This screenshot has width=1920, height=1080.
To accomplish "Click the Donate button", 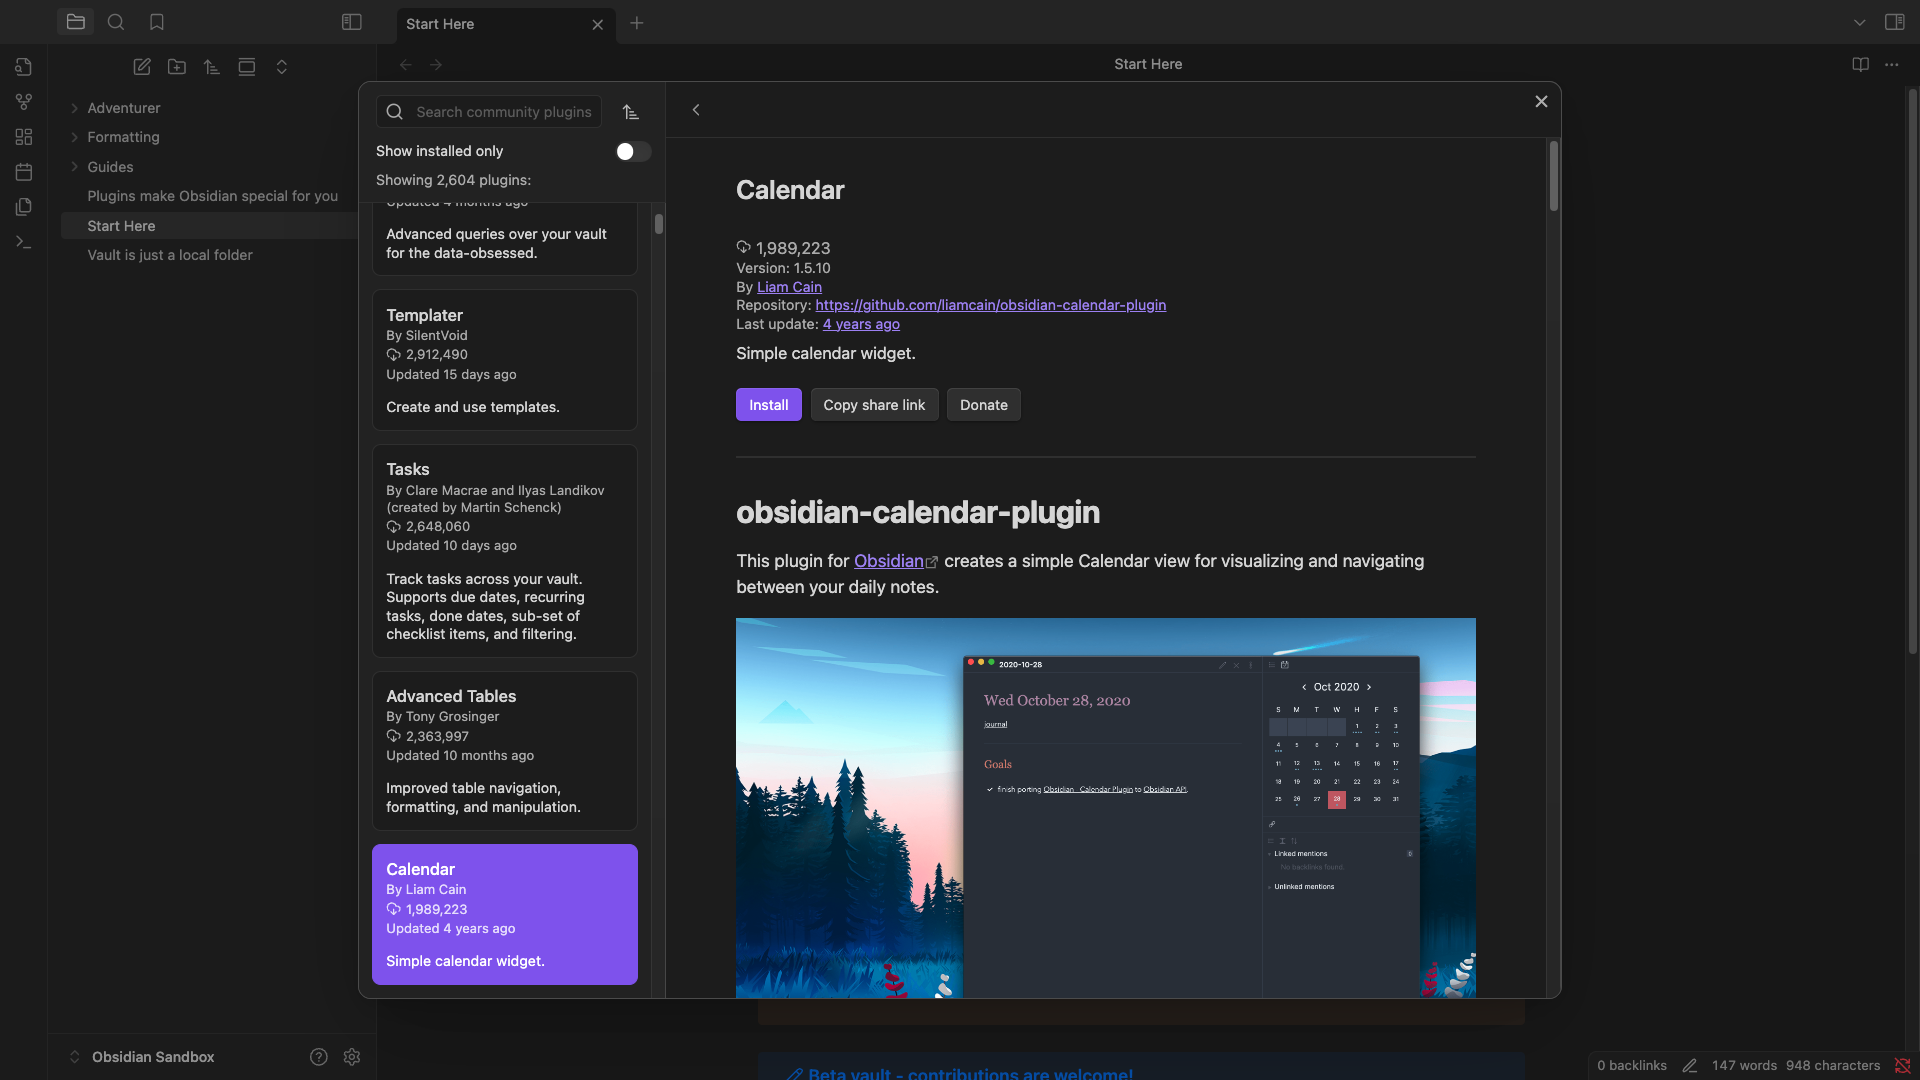I will [x=984, y=405].
